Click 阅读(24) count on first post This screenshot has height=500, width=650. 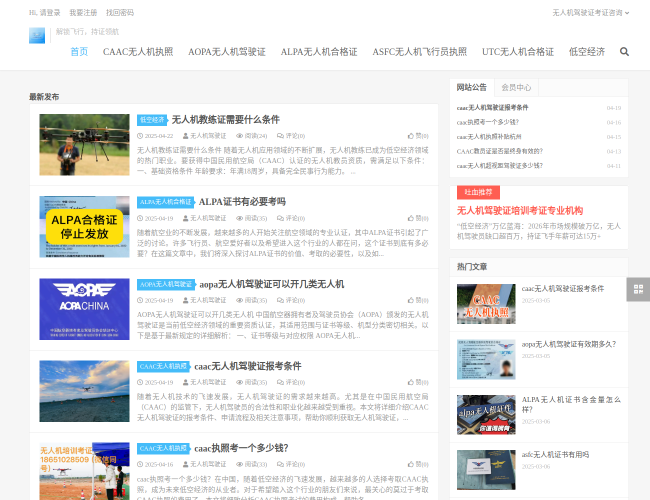coord(252,136)
